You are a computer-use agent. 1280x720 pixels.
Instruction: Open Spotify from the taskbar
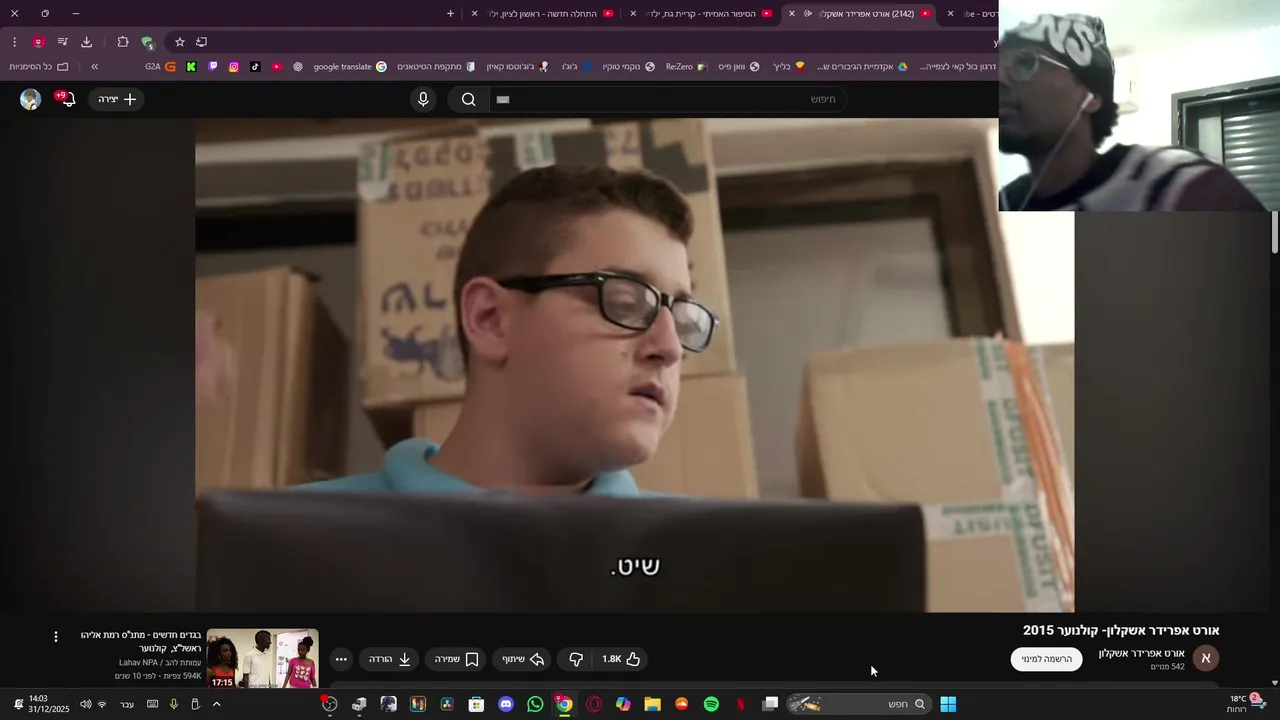coord(711,704)
